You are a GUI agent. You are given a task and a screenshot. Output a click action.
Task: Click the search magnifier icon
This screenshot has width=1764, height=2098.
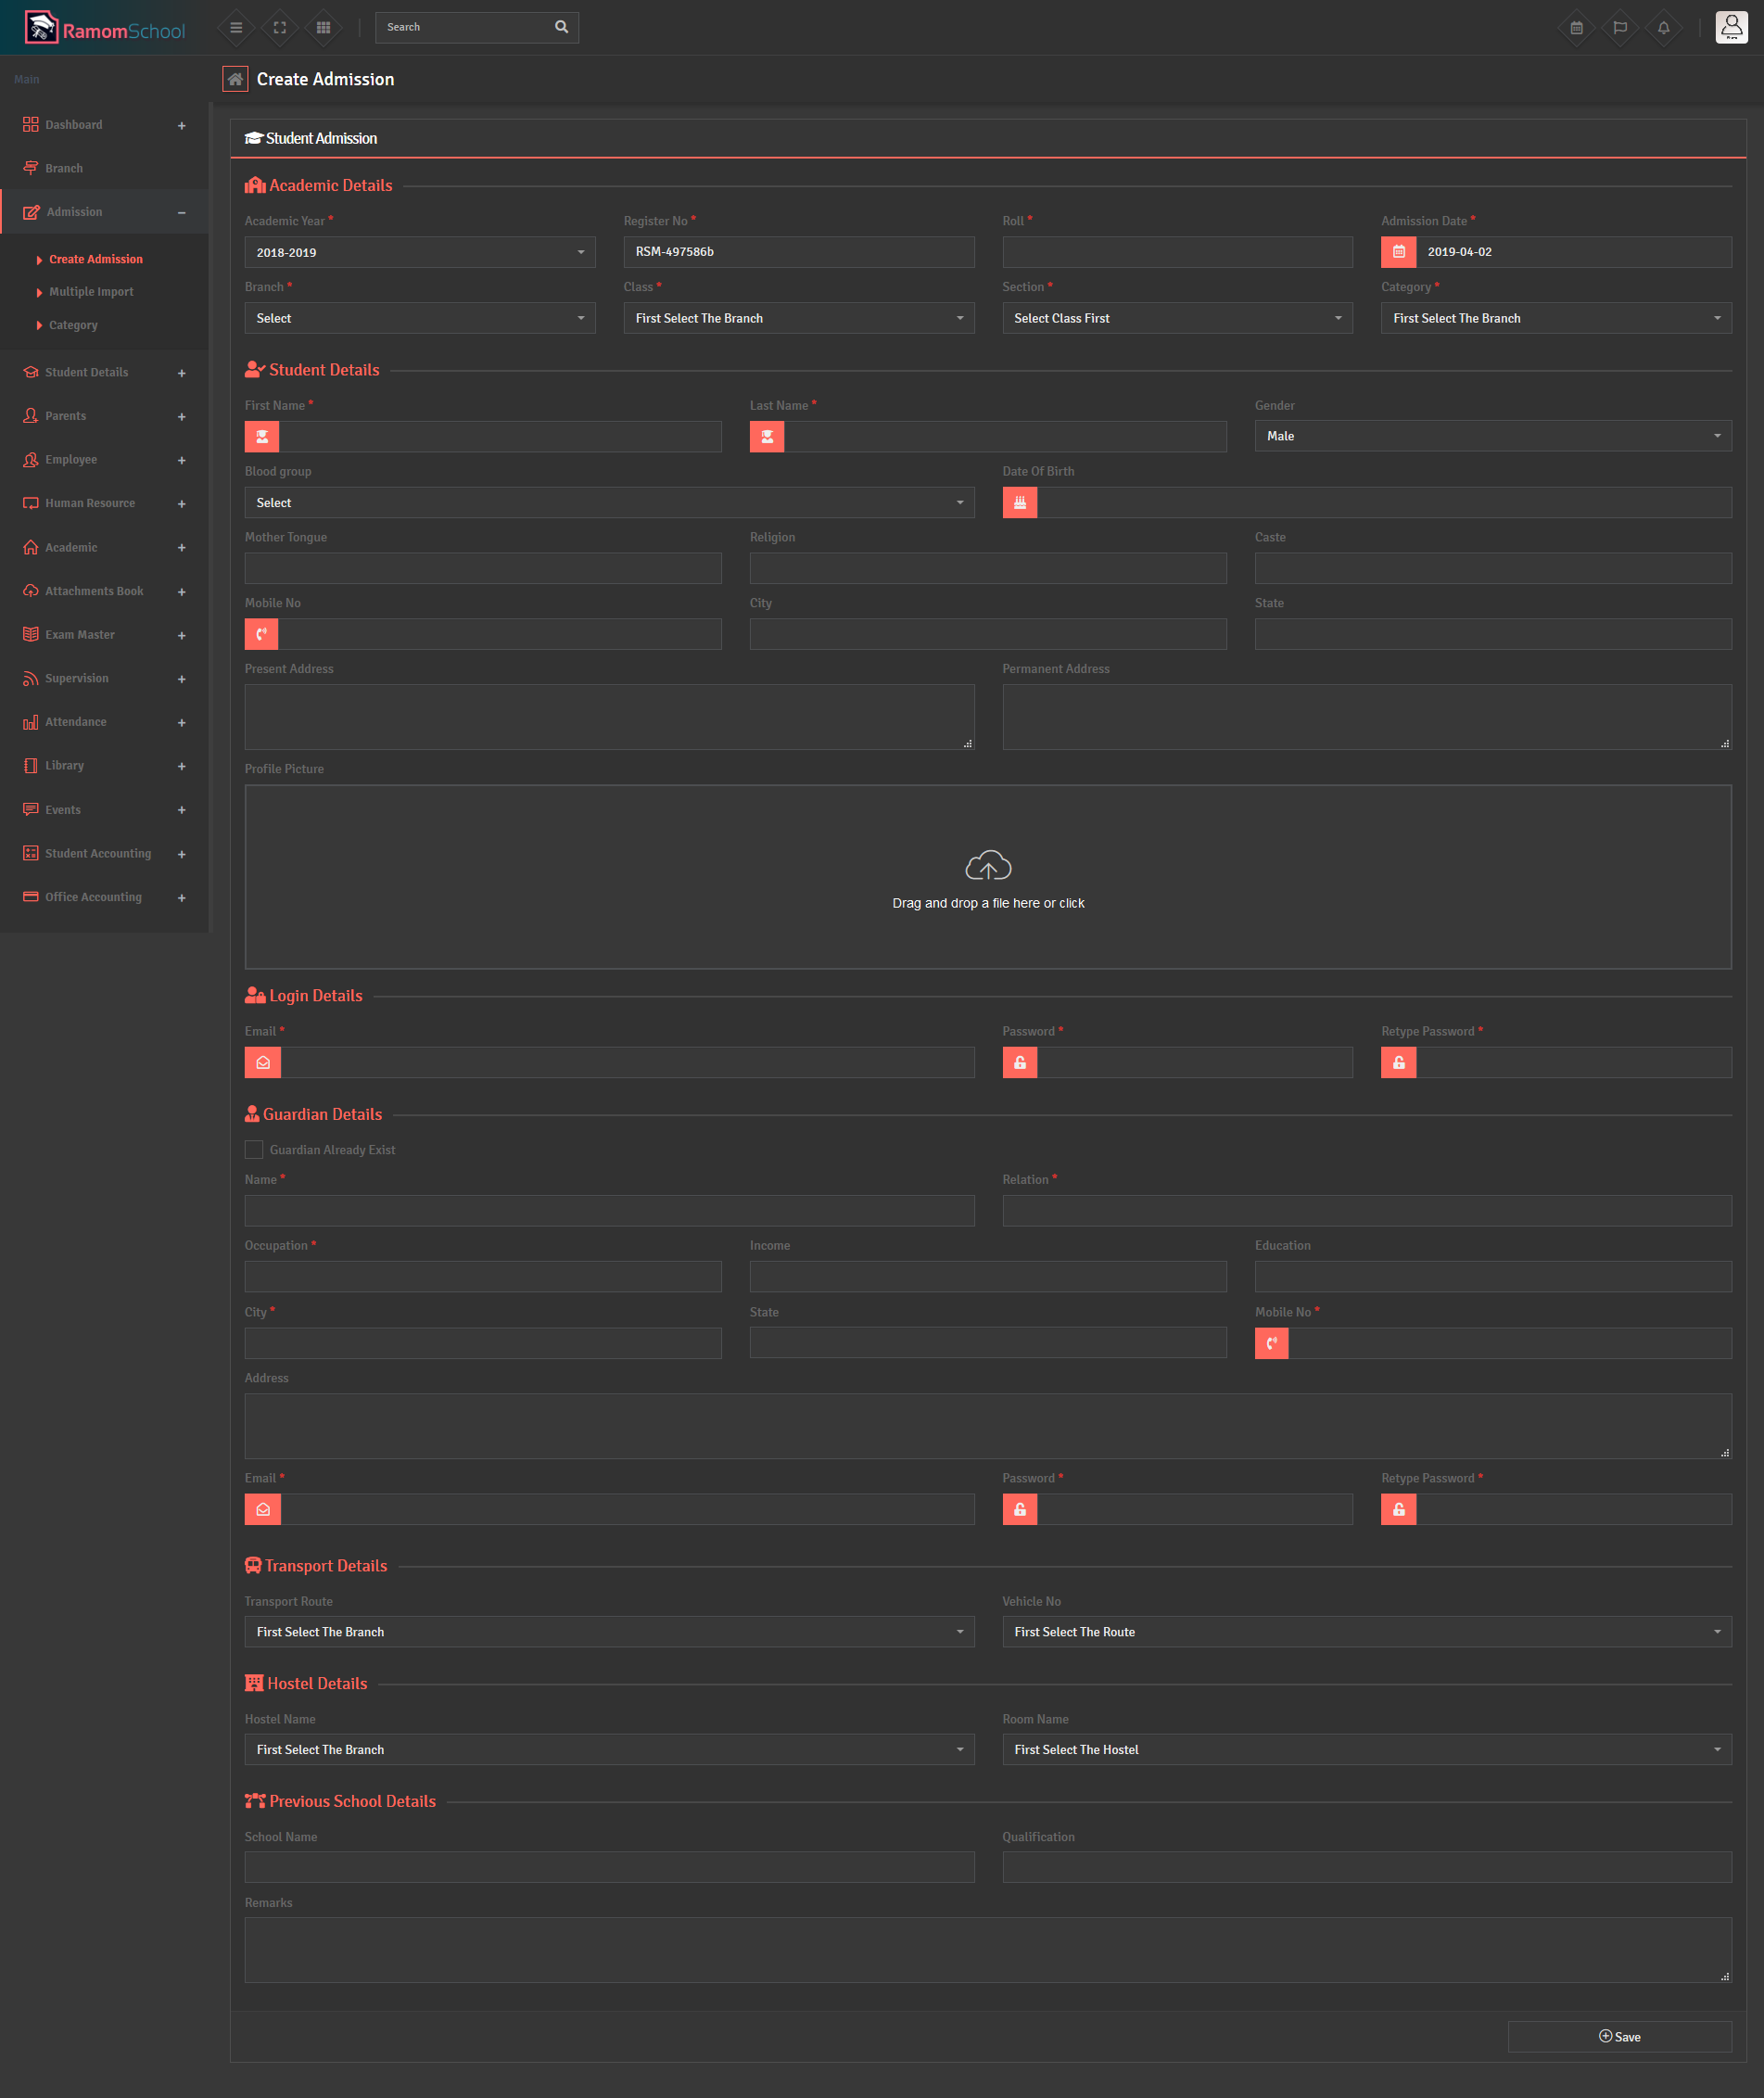[561, 27]
